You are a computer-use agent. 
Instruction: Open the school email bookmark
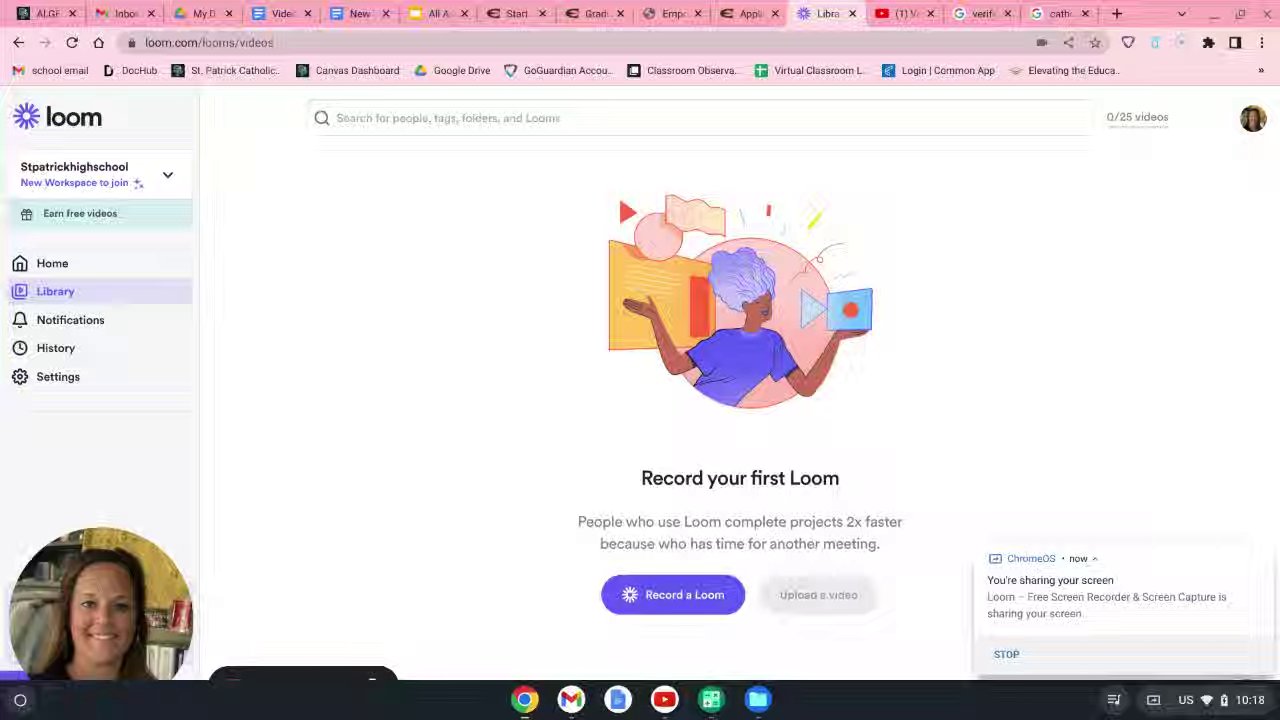[51, 71]
